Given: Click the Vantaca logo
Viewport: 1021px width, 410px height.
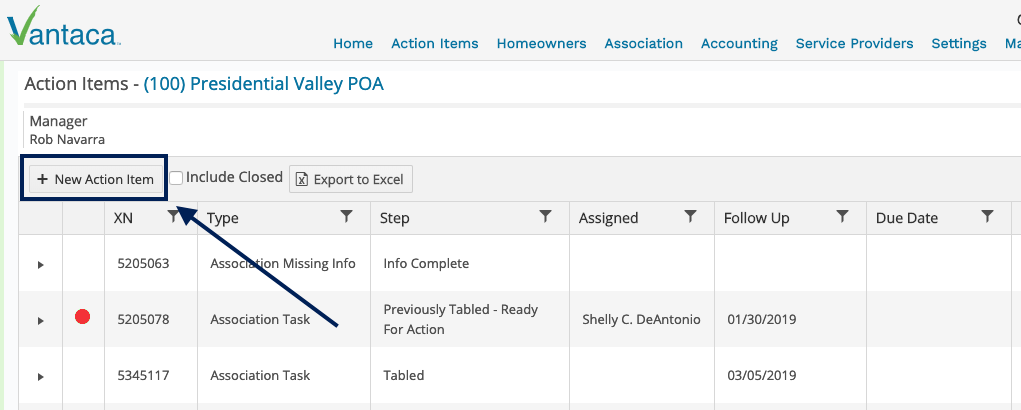Looking at the screenshot, I should (63, 27).
